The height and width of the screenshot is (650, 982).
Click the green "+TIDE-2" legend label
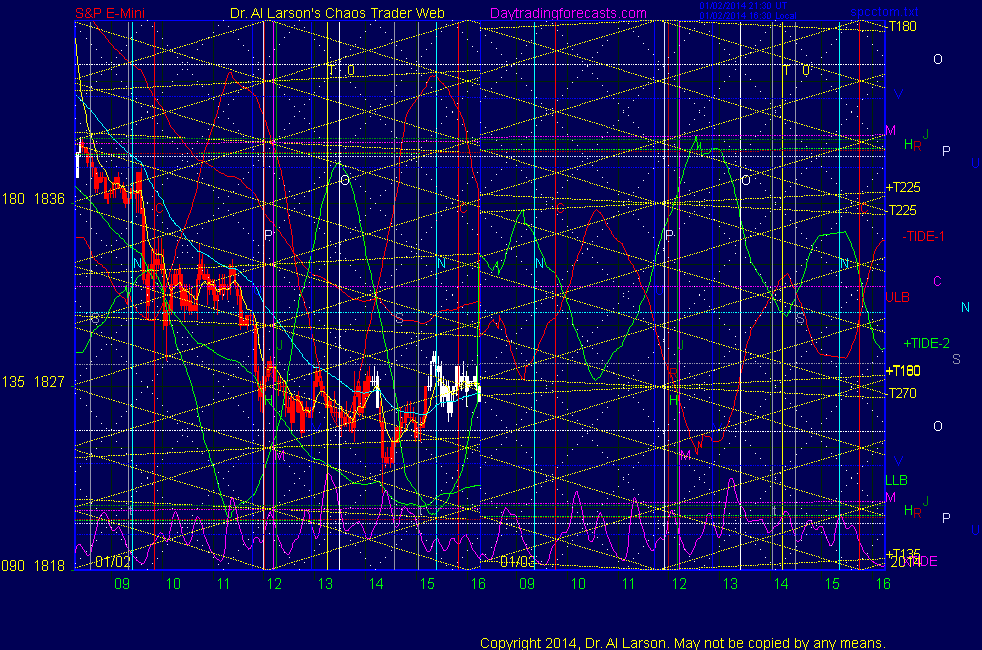coord(926,343)
